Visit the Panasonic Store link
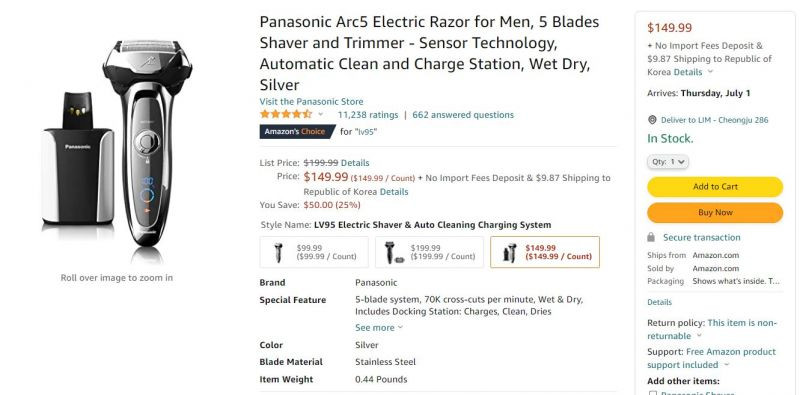800x395 pixels. point(311,102)
